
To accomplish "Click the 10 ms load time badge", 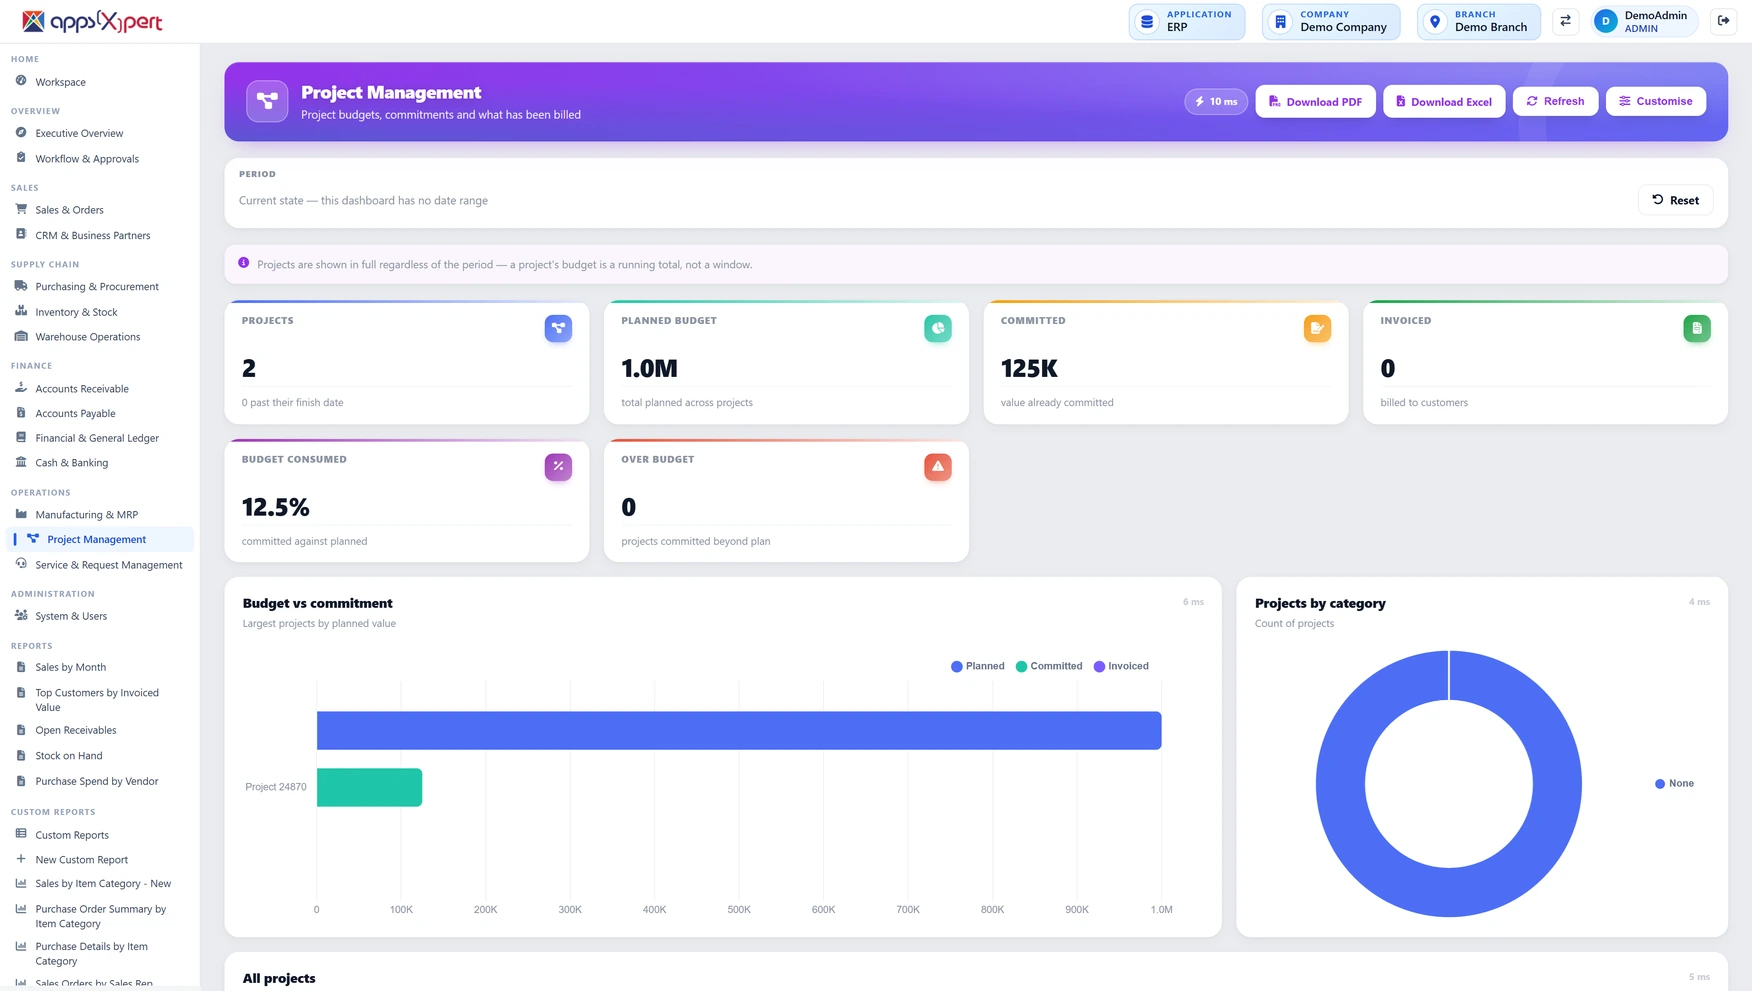I will pyautogui.click(x=1216, y=101).
